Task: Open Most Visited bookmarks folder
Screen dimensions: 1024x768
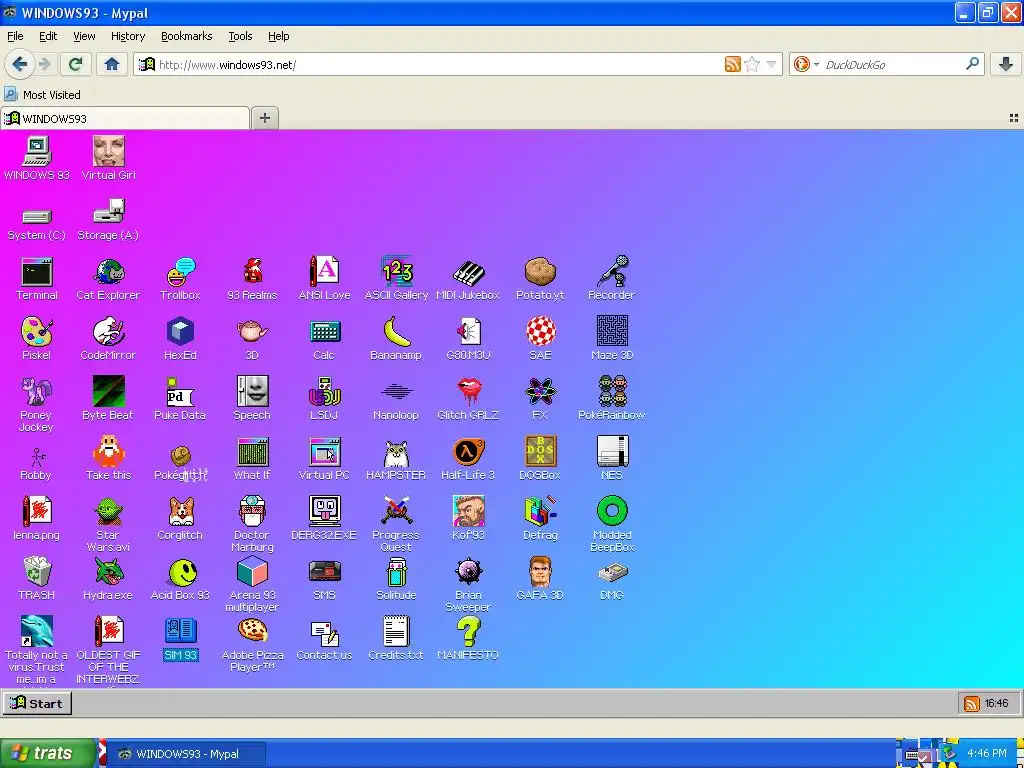Action: 43,95
